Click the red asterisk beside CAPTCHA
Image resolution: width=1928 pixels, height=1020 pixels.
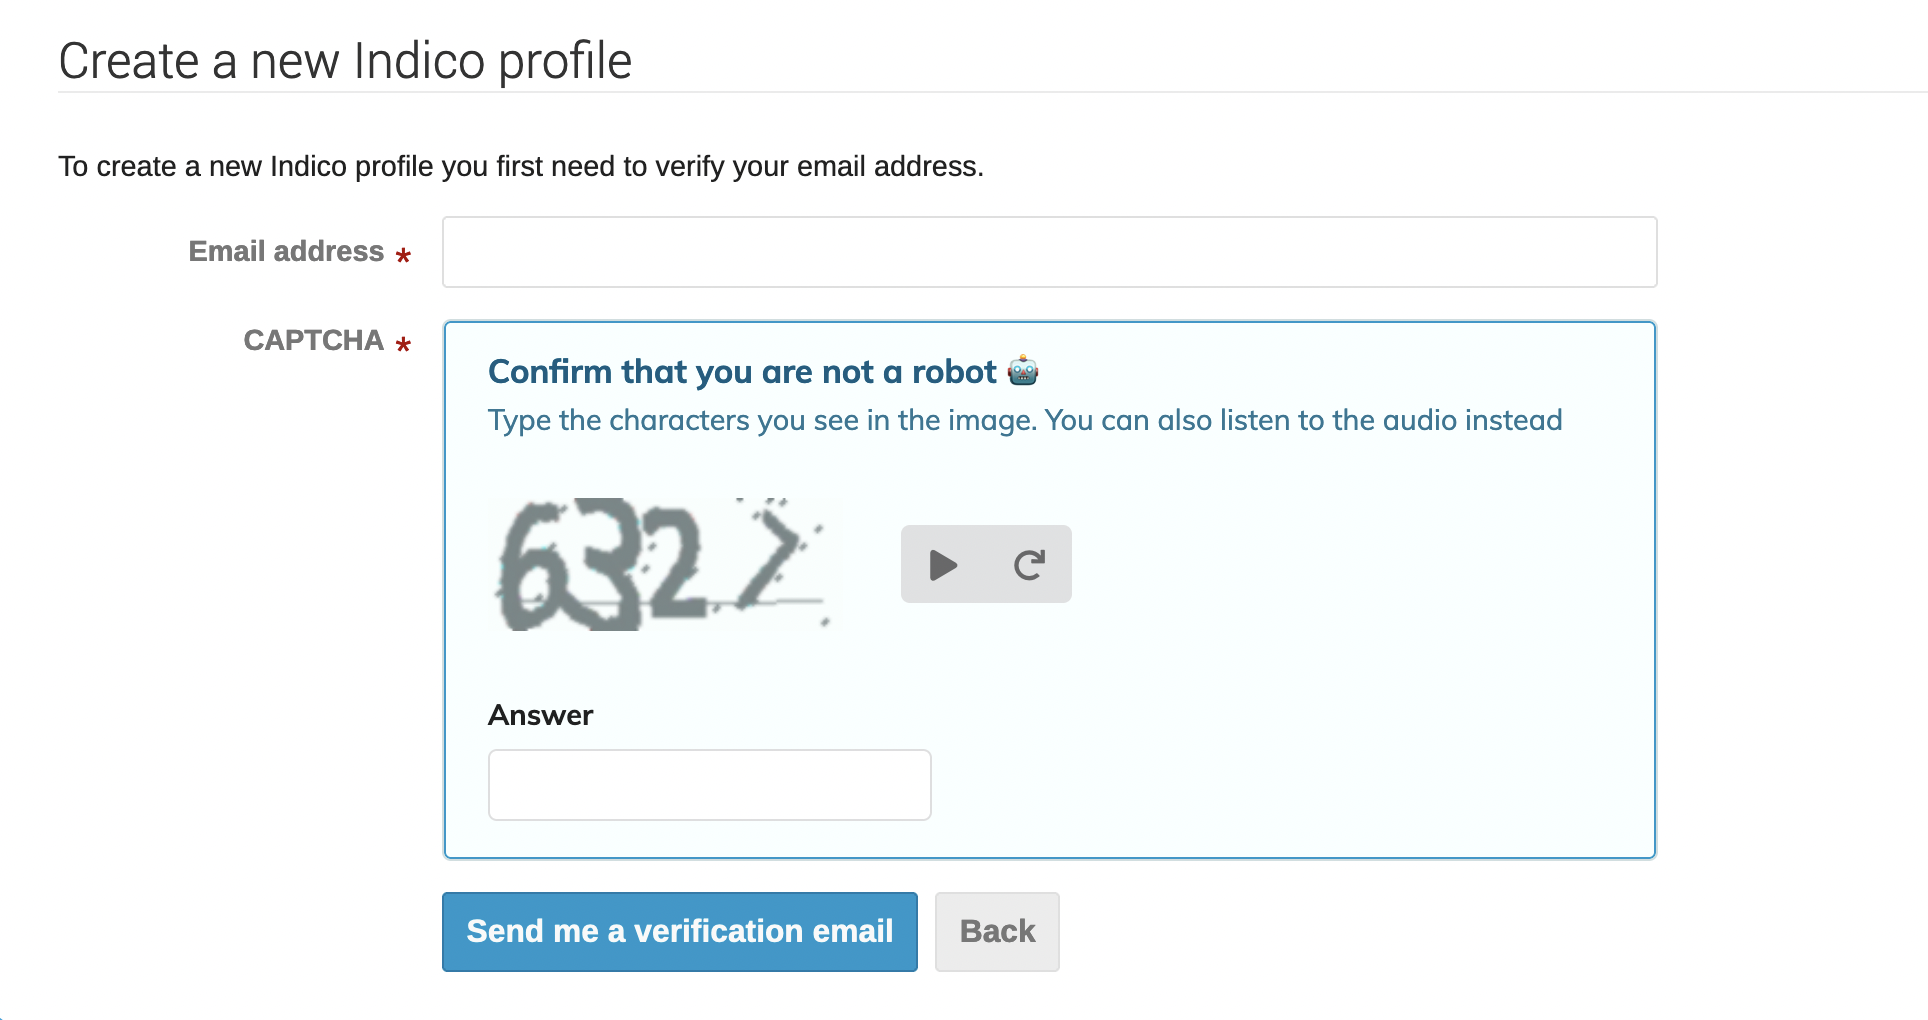pyautogui.click(x=403, y=345)
